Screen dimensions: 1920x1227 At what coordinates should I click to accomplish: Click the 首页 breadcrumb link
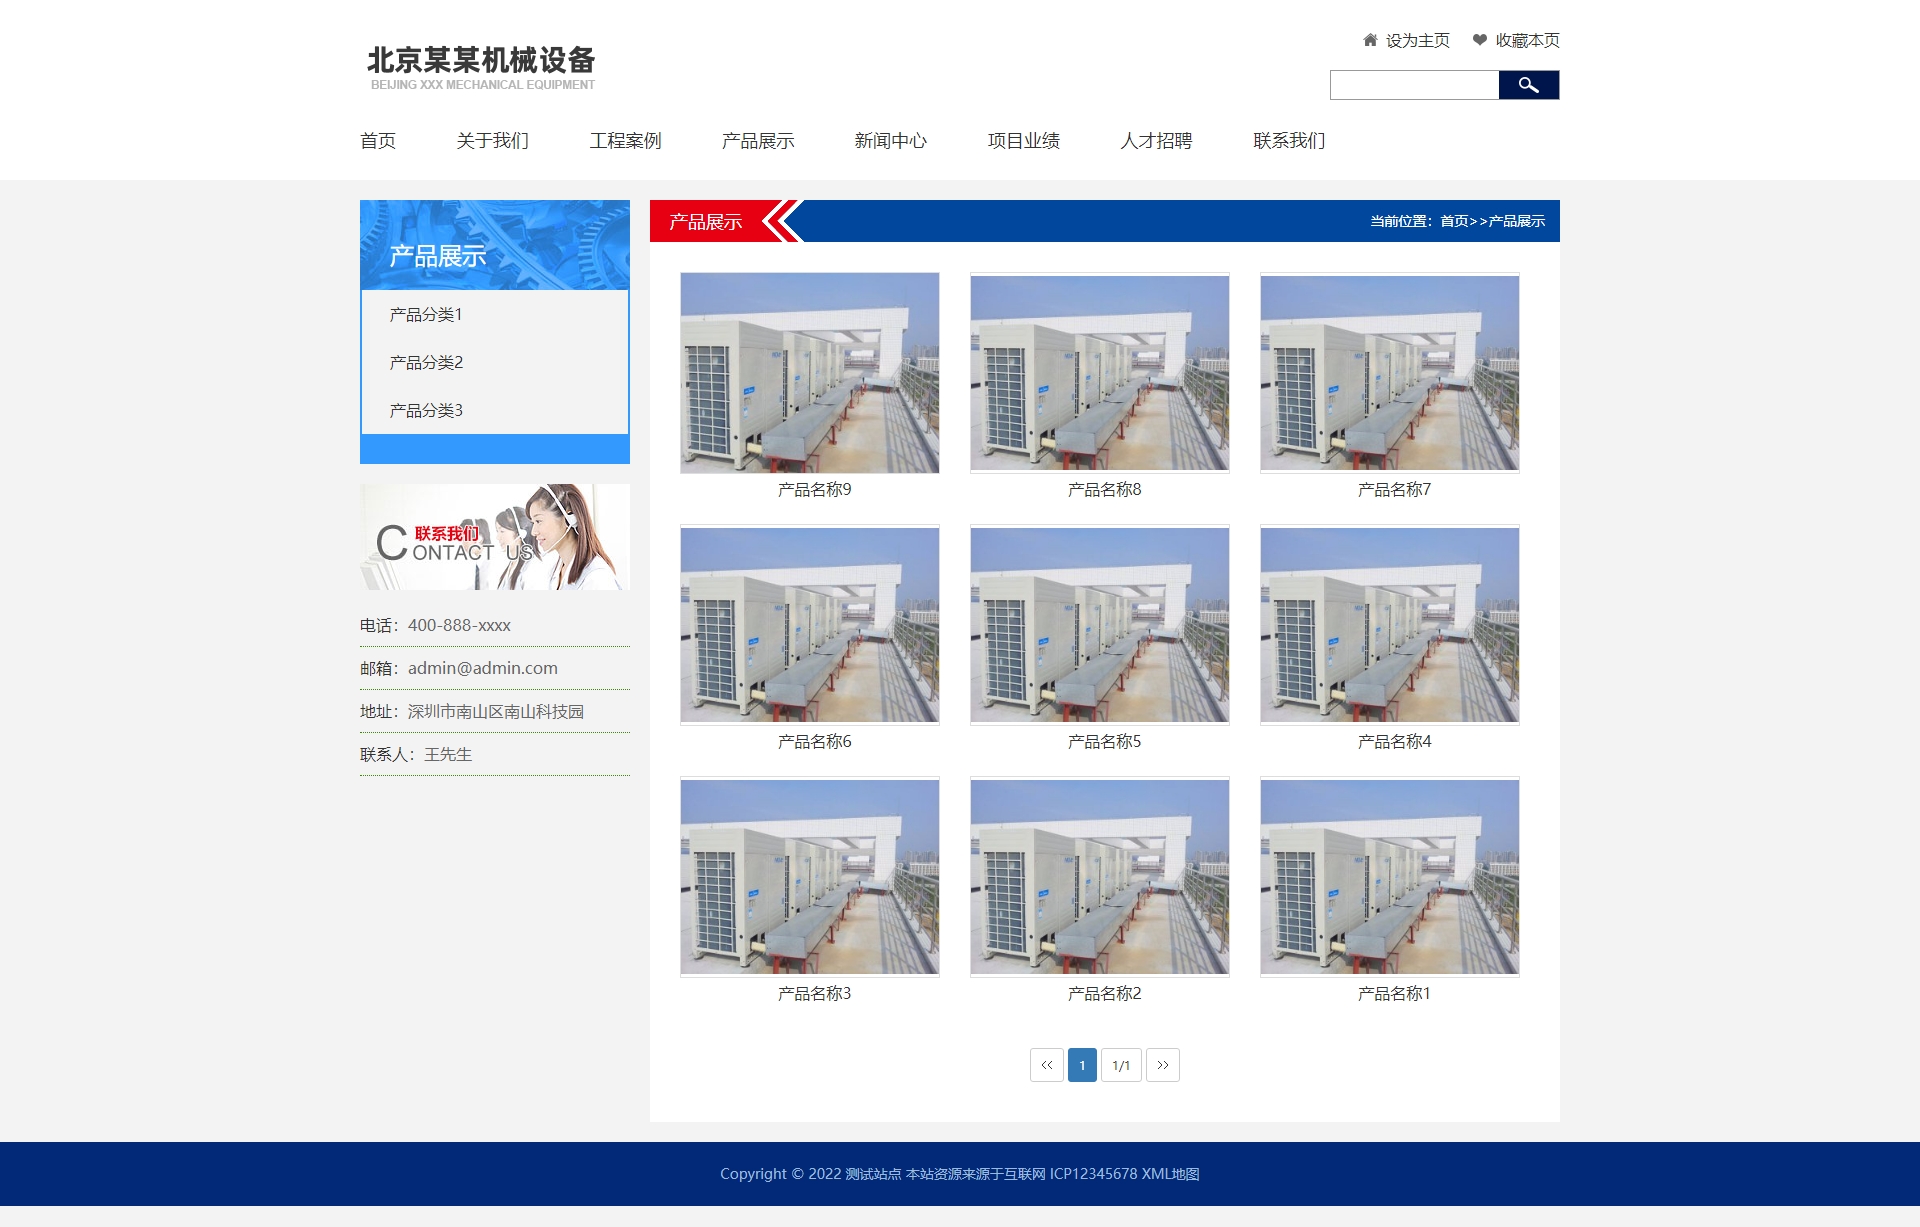point(1454,221)
